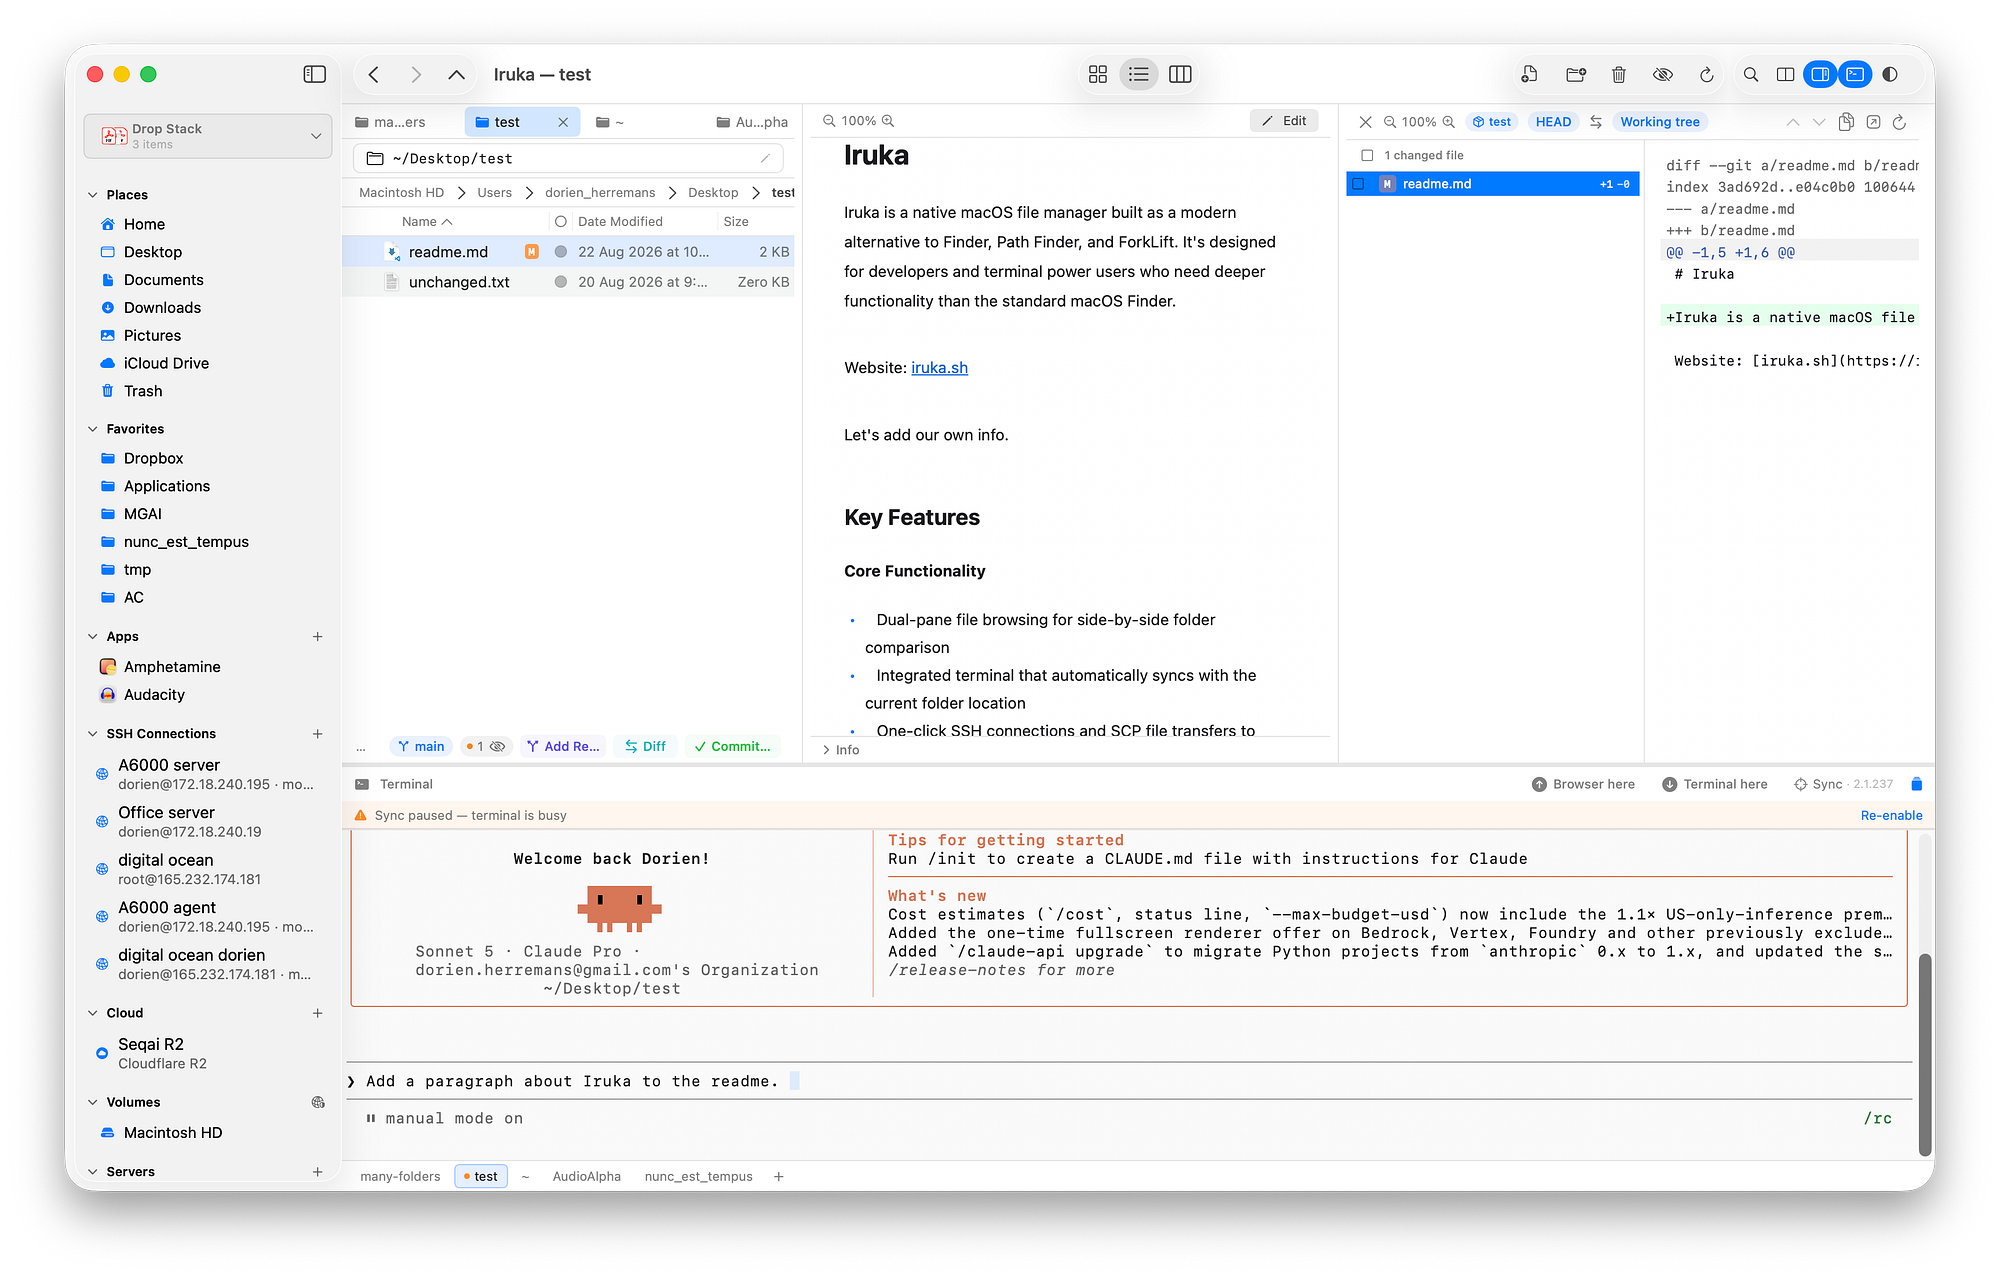Sort files by the Name column
The height and width of the screenshot is (1277, 2000).
pyautogui.click(x=427, y=222)
